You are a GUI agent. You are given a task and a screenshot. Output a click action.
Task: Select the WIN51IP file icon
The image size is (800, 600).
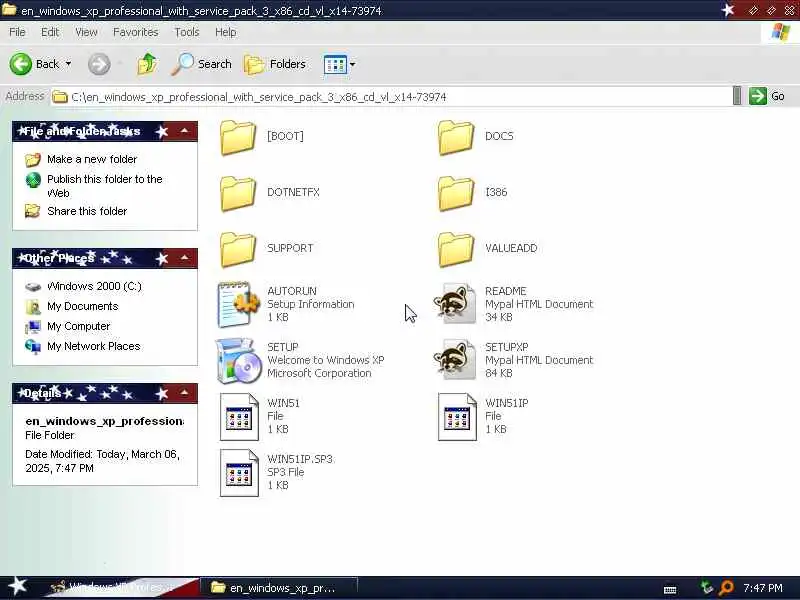[x=457, y=417]
